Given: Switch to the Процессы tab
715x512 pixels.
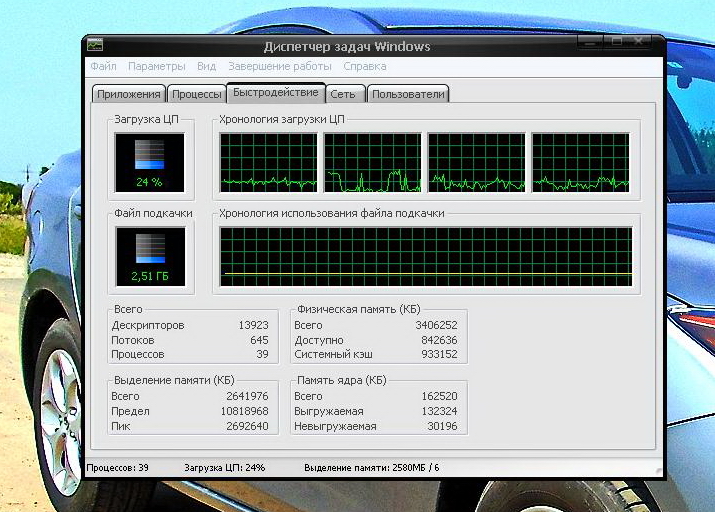Looking at the screenshot, I should (x=196, y=94).
